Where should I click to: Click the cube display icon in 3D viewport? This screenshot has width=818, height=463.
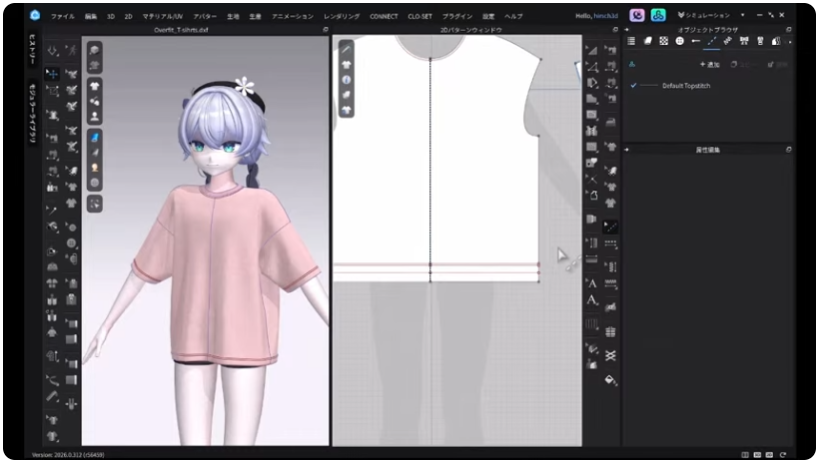coord(94,50)
